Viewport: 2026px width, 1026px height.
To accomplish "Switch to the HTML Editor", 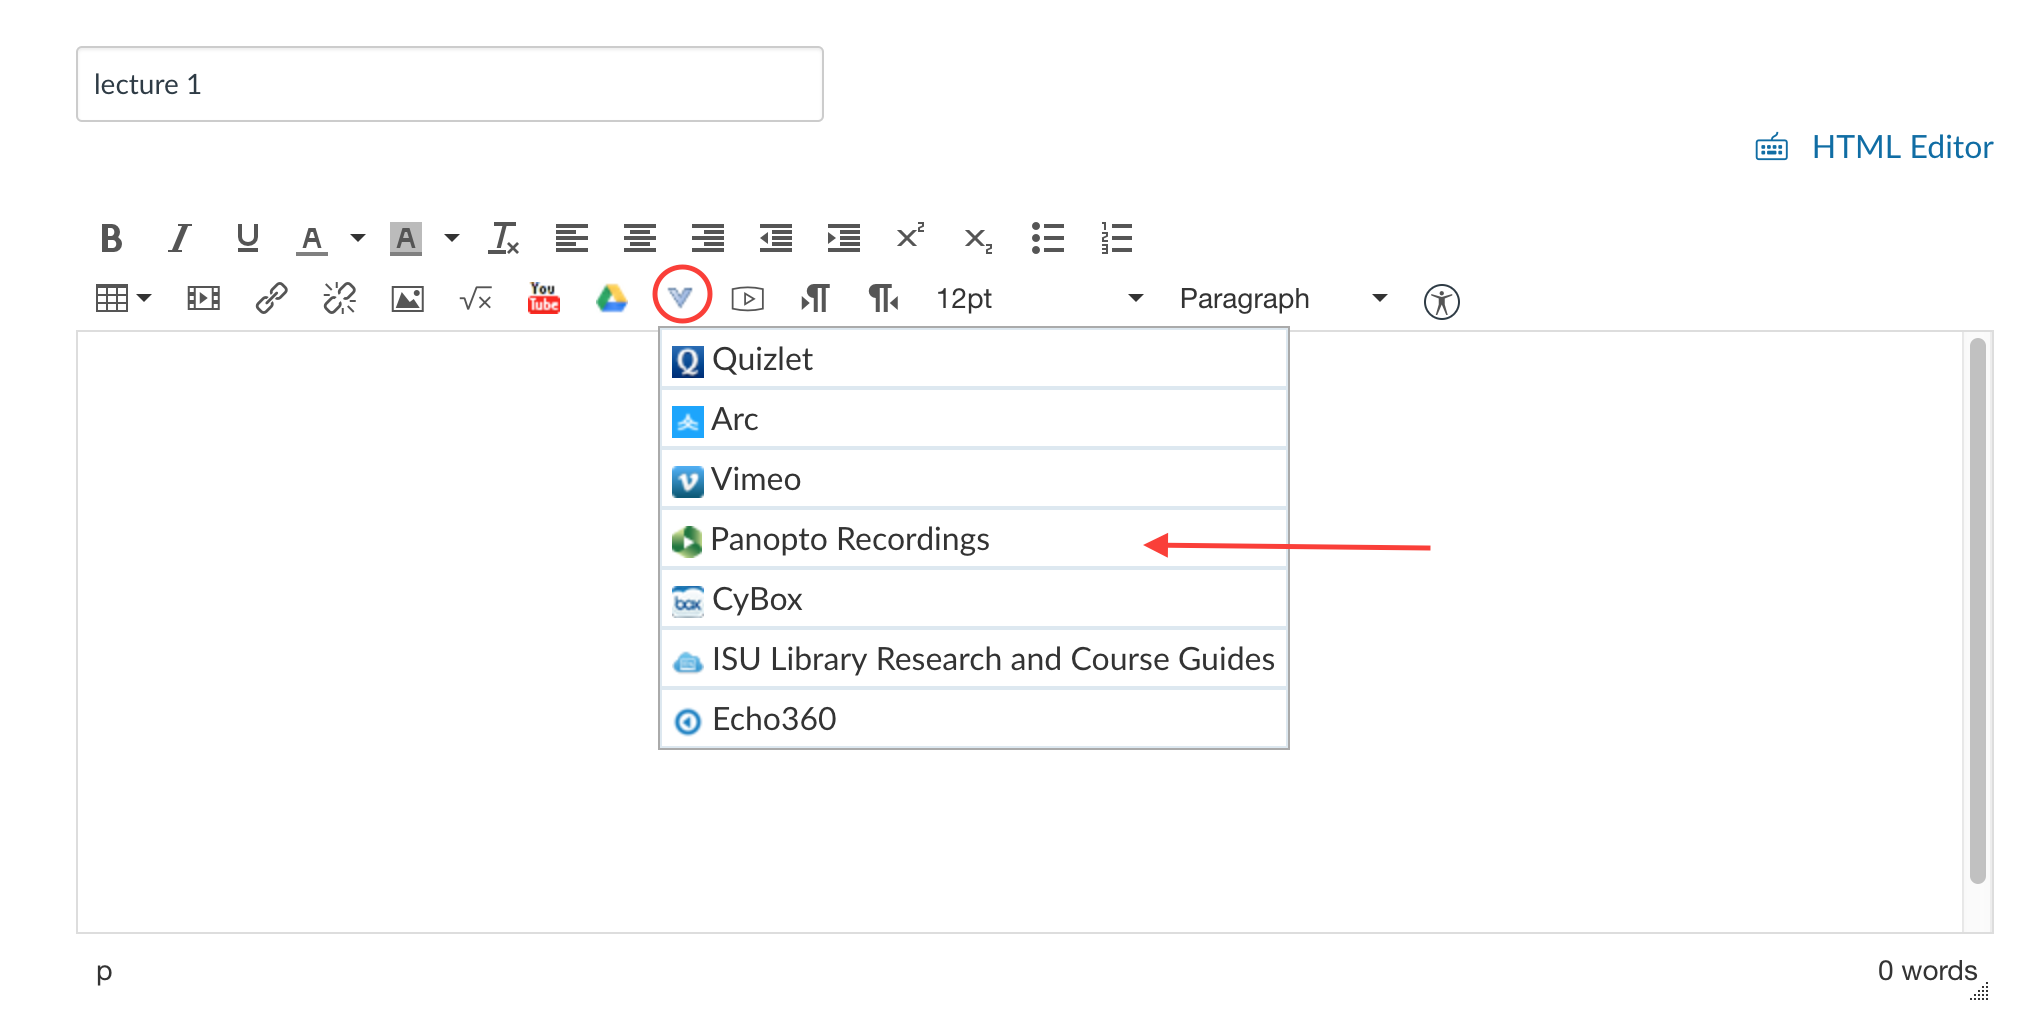I will pos(1902,147).
